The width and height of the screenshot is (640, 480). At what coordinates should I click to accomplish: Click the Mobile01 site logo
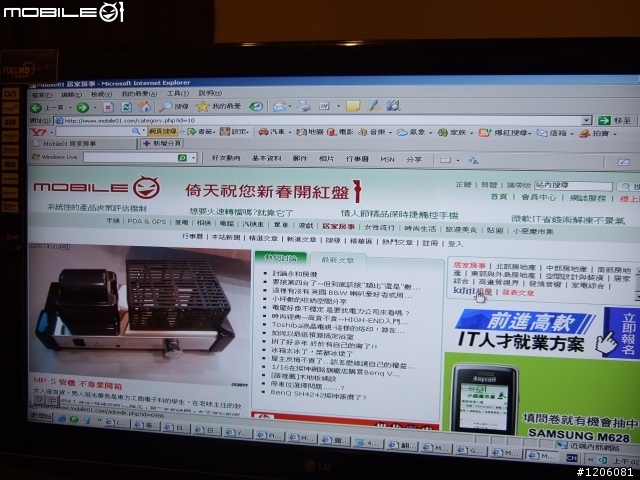click(97, 187)
